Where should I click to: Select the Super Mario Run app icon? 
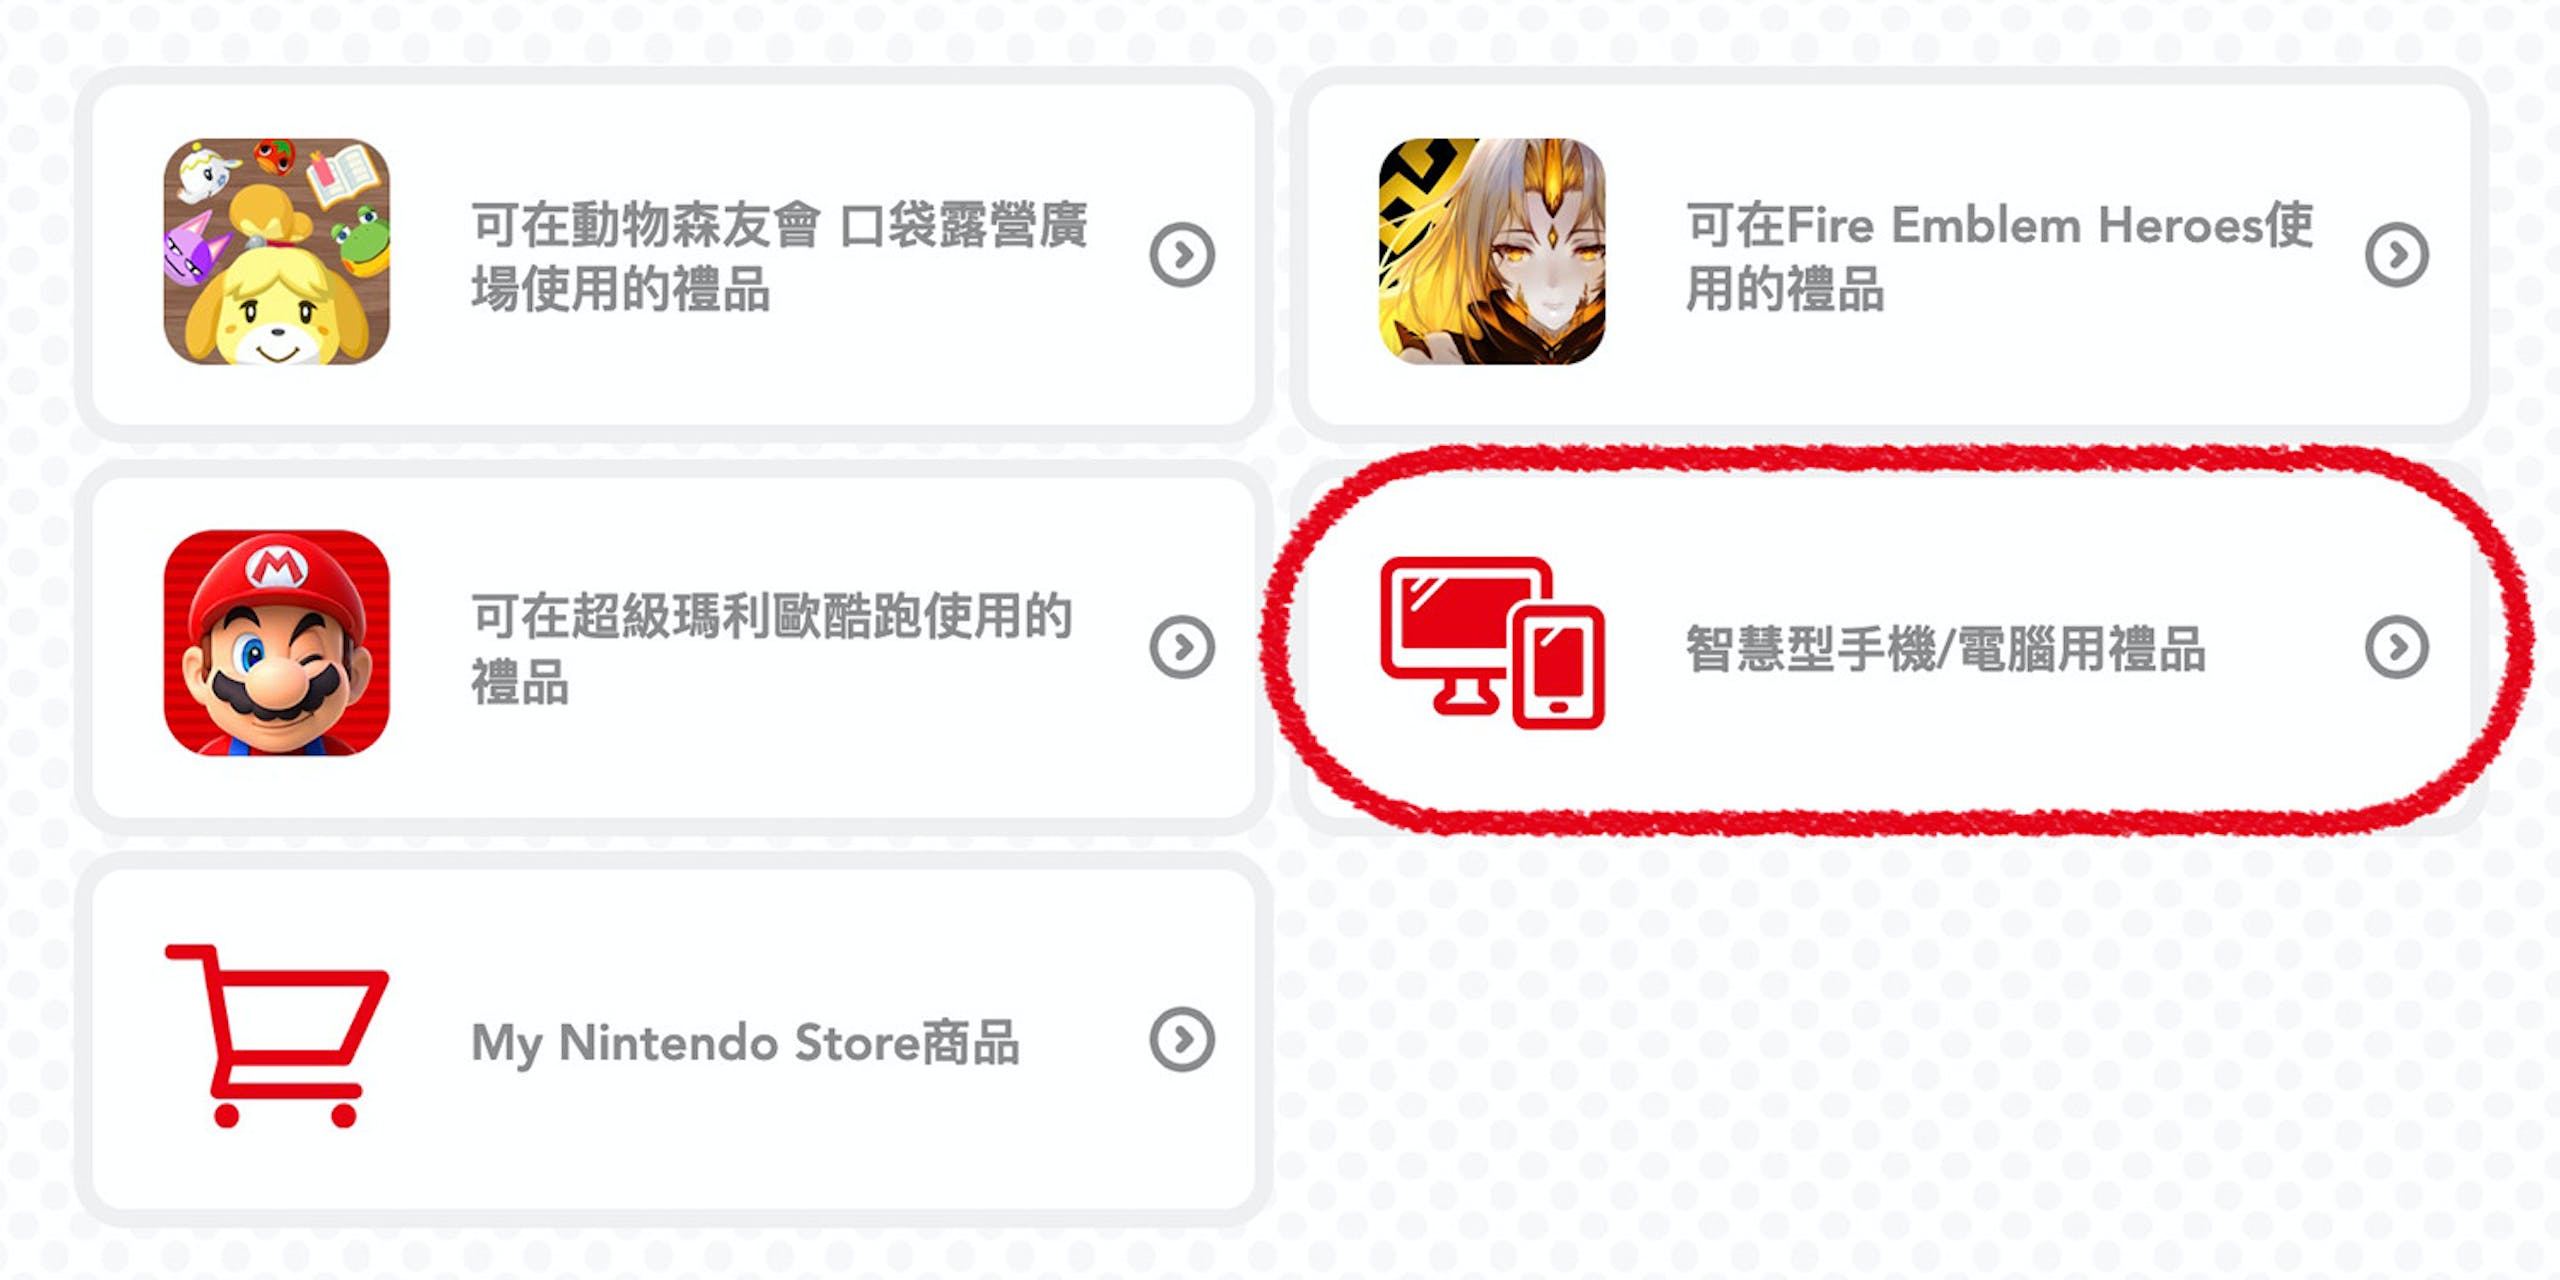[277, 643]
